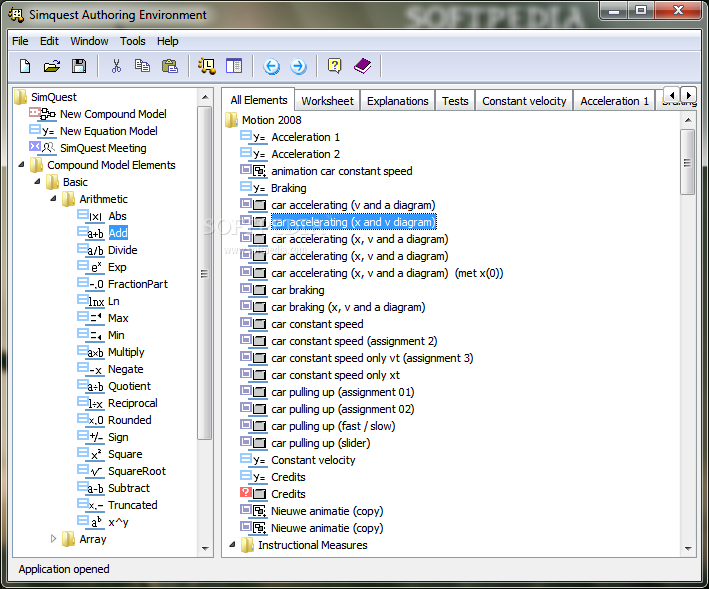Switch to the Explanations tab
This screenshot has width=709, height=589.
pos(397,101)
